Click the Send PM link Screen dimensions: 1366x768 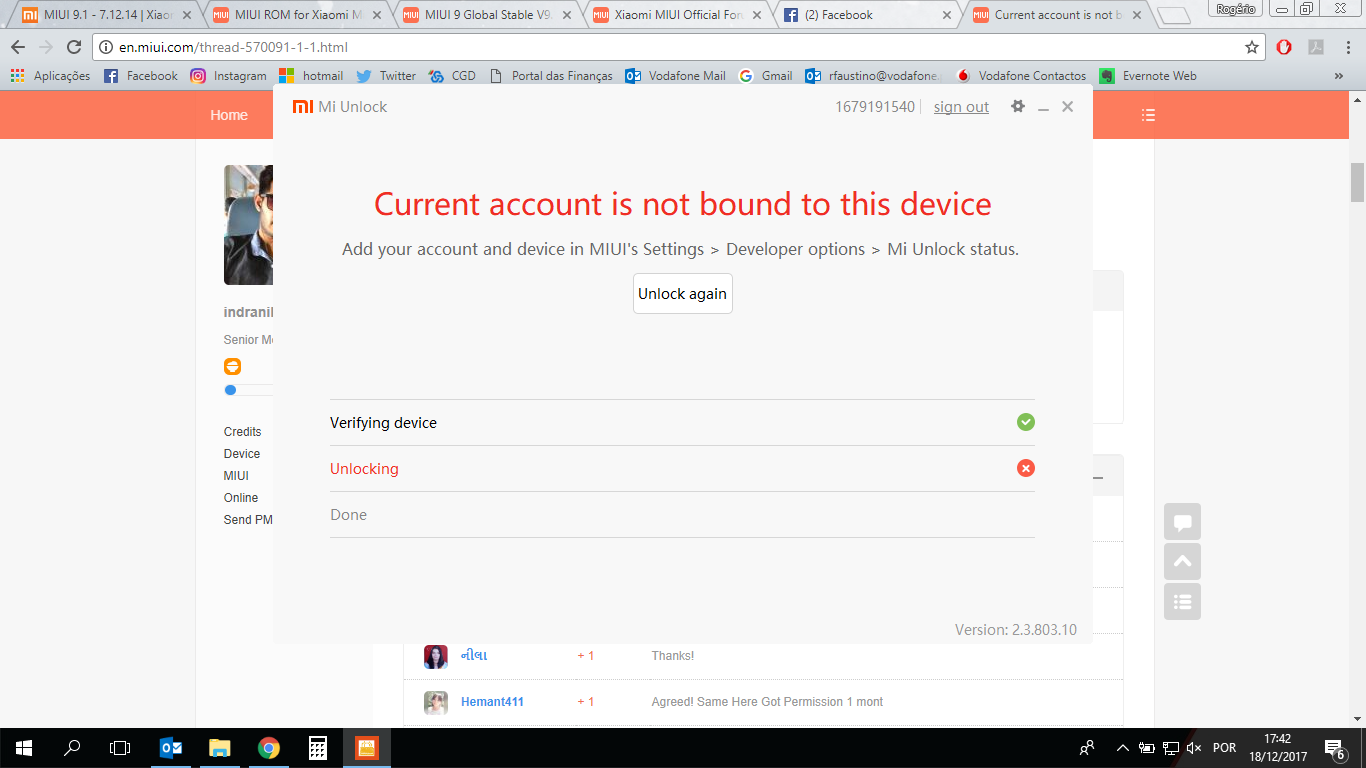coord(248,520)
